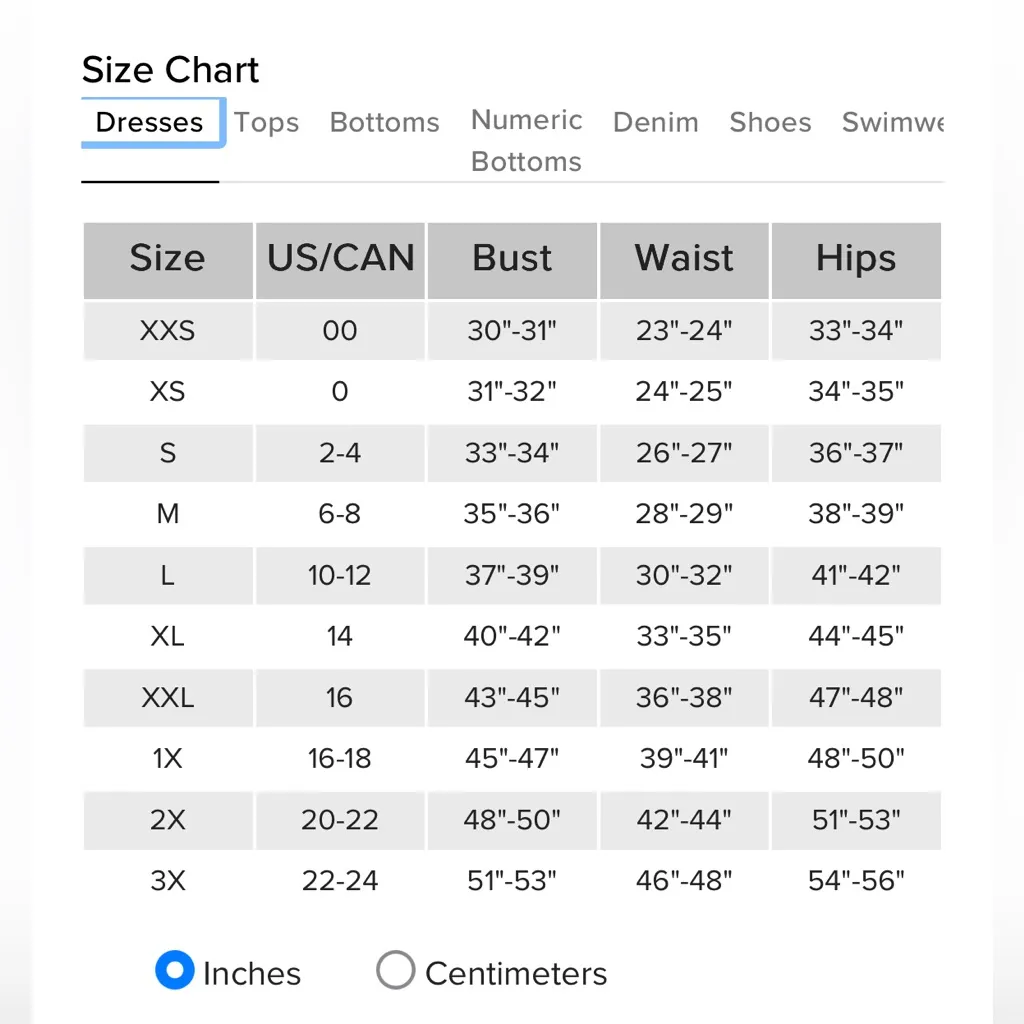The width and height of the screenshot is (1024, 1024).
Task: Switch to the Tops tab
Action: 267,123
